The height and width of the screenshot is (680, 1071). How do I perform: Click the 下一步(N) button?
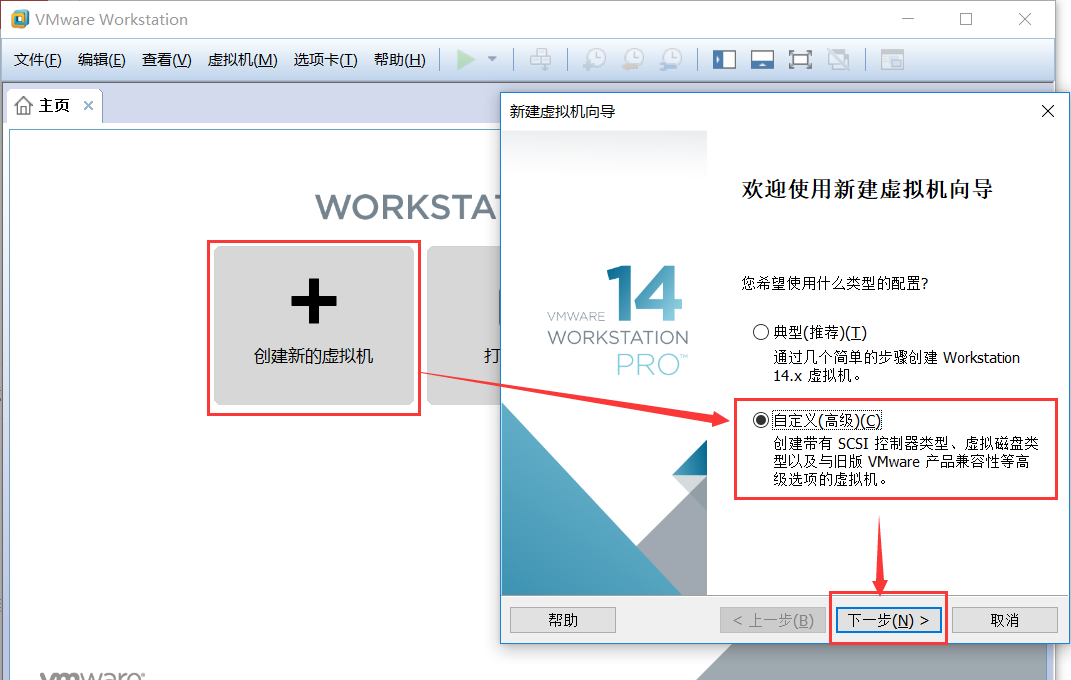(x=889, y=620)
